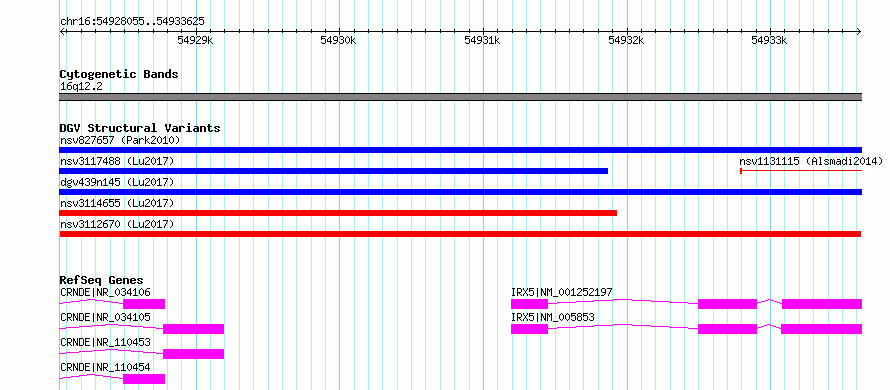Click the nsv3114655 (Lu2017) label
This screenshot has height=390, width=890.
(x=117, y=203)
